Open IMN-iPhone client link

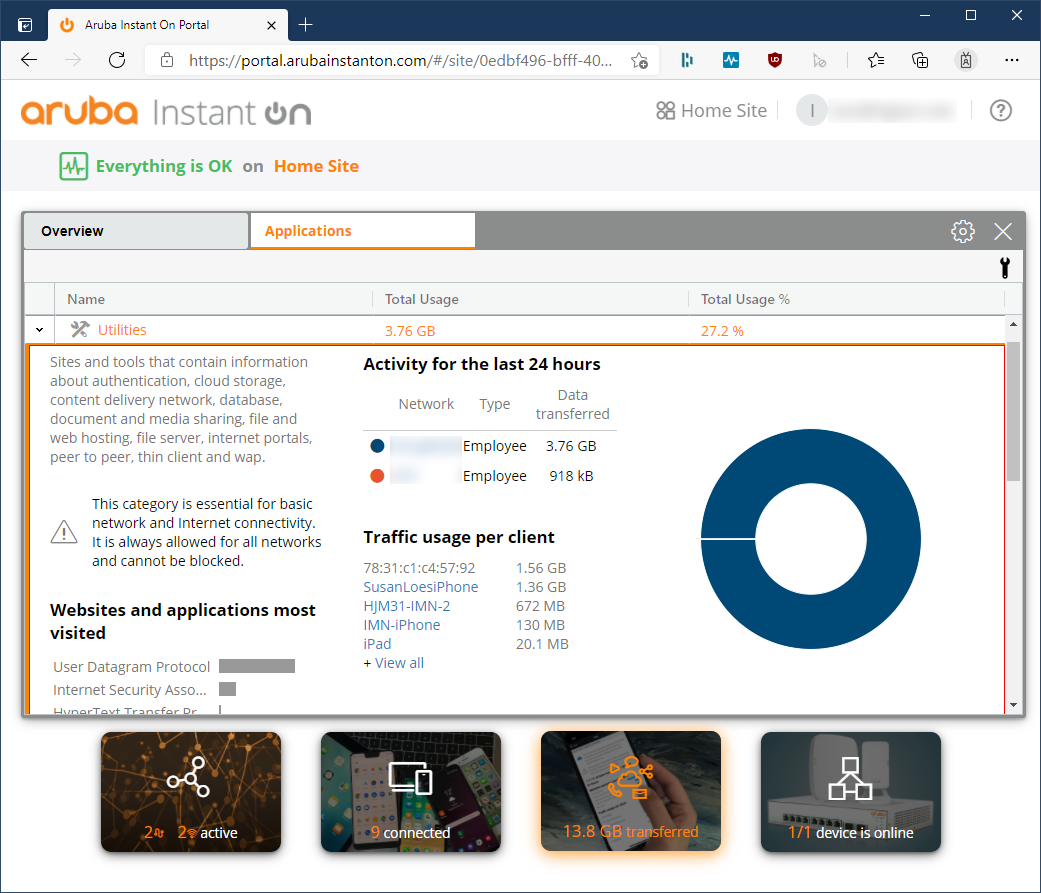[x=402, y=625]
